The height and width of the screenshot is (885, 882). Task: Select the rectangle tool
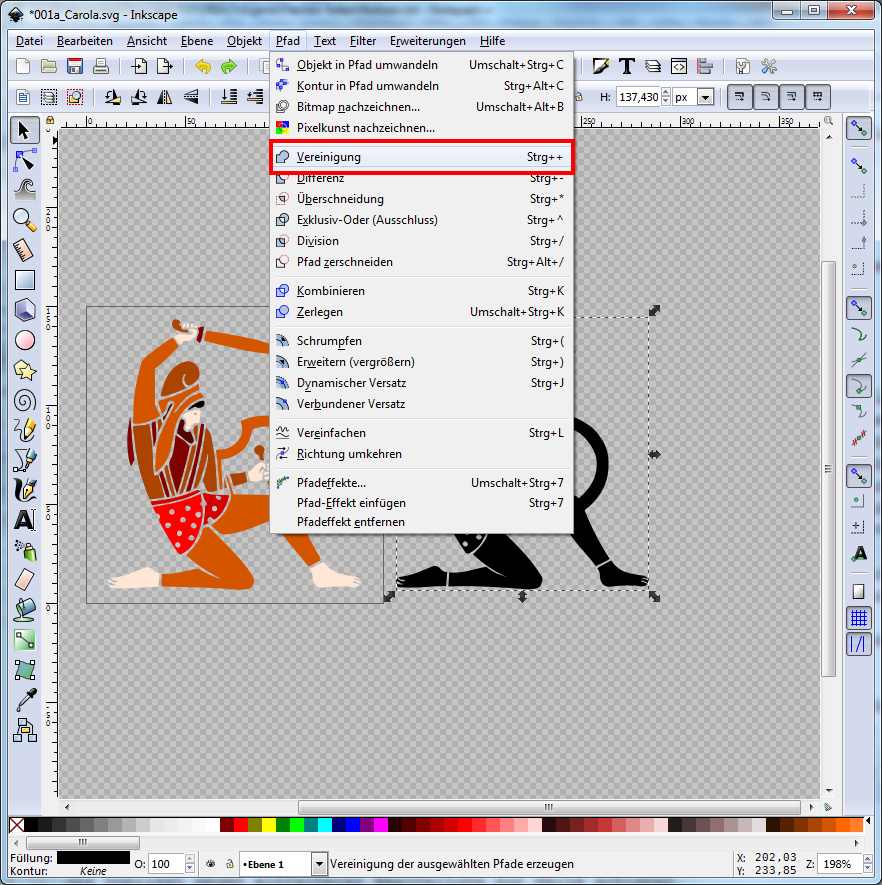click(24, 280)
